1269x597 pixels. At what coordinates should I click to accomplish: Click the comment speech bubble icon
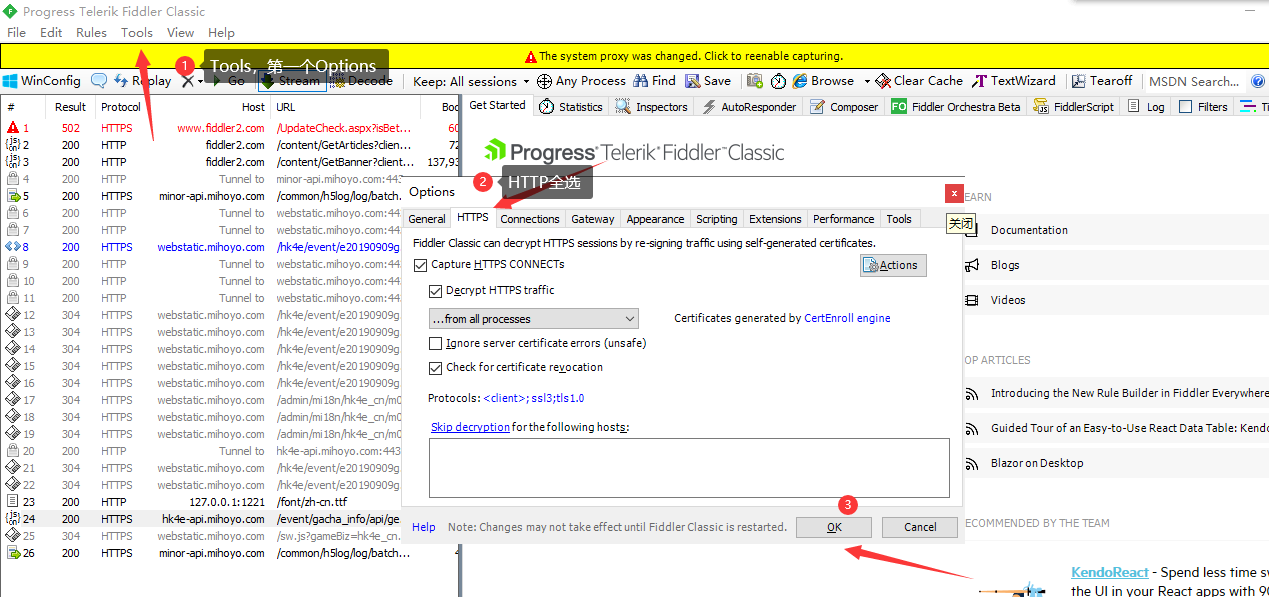(99, 81)
